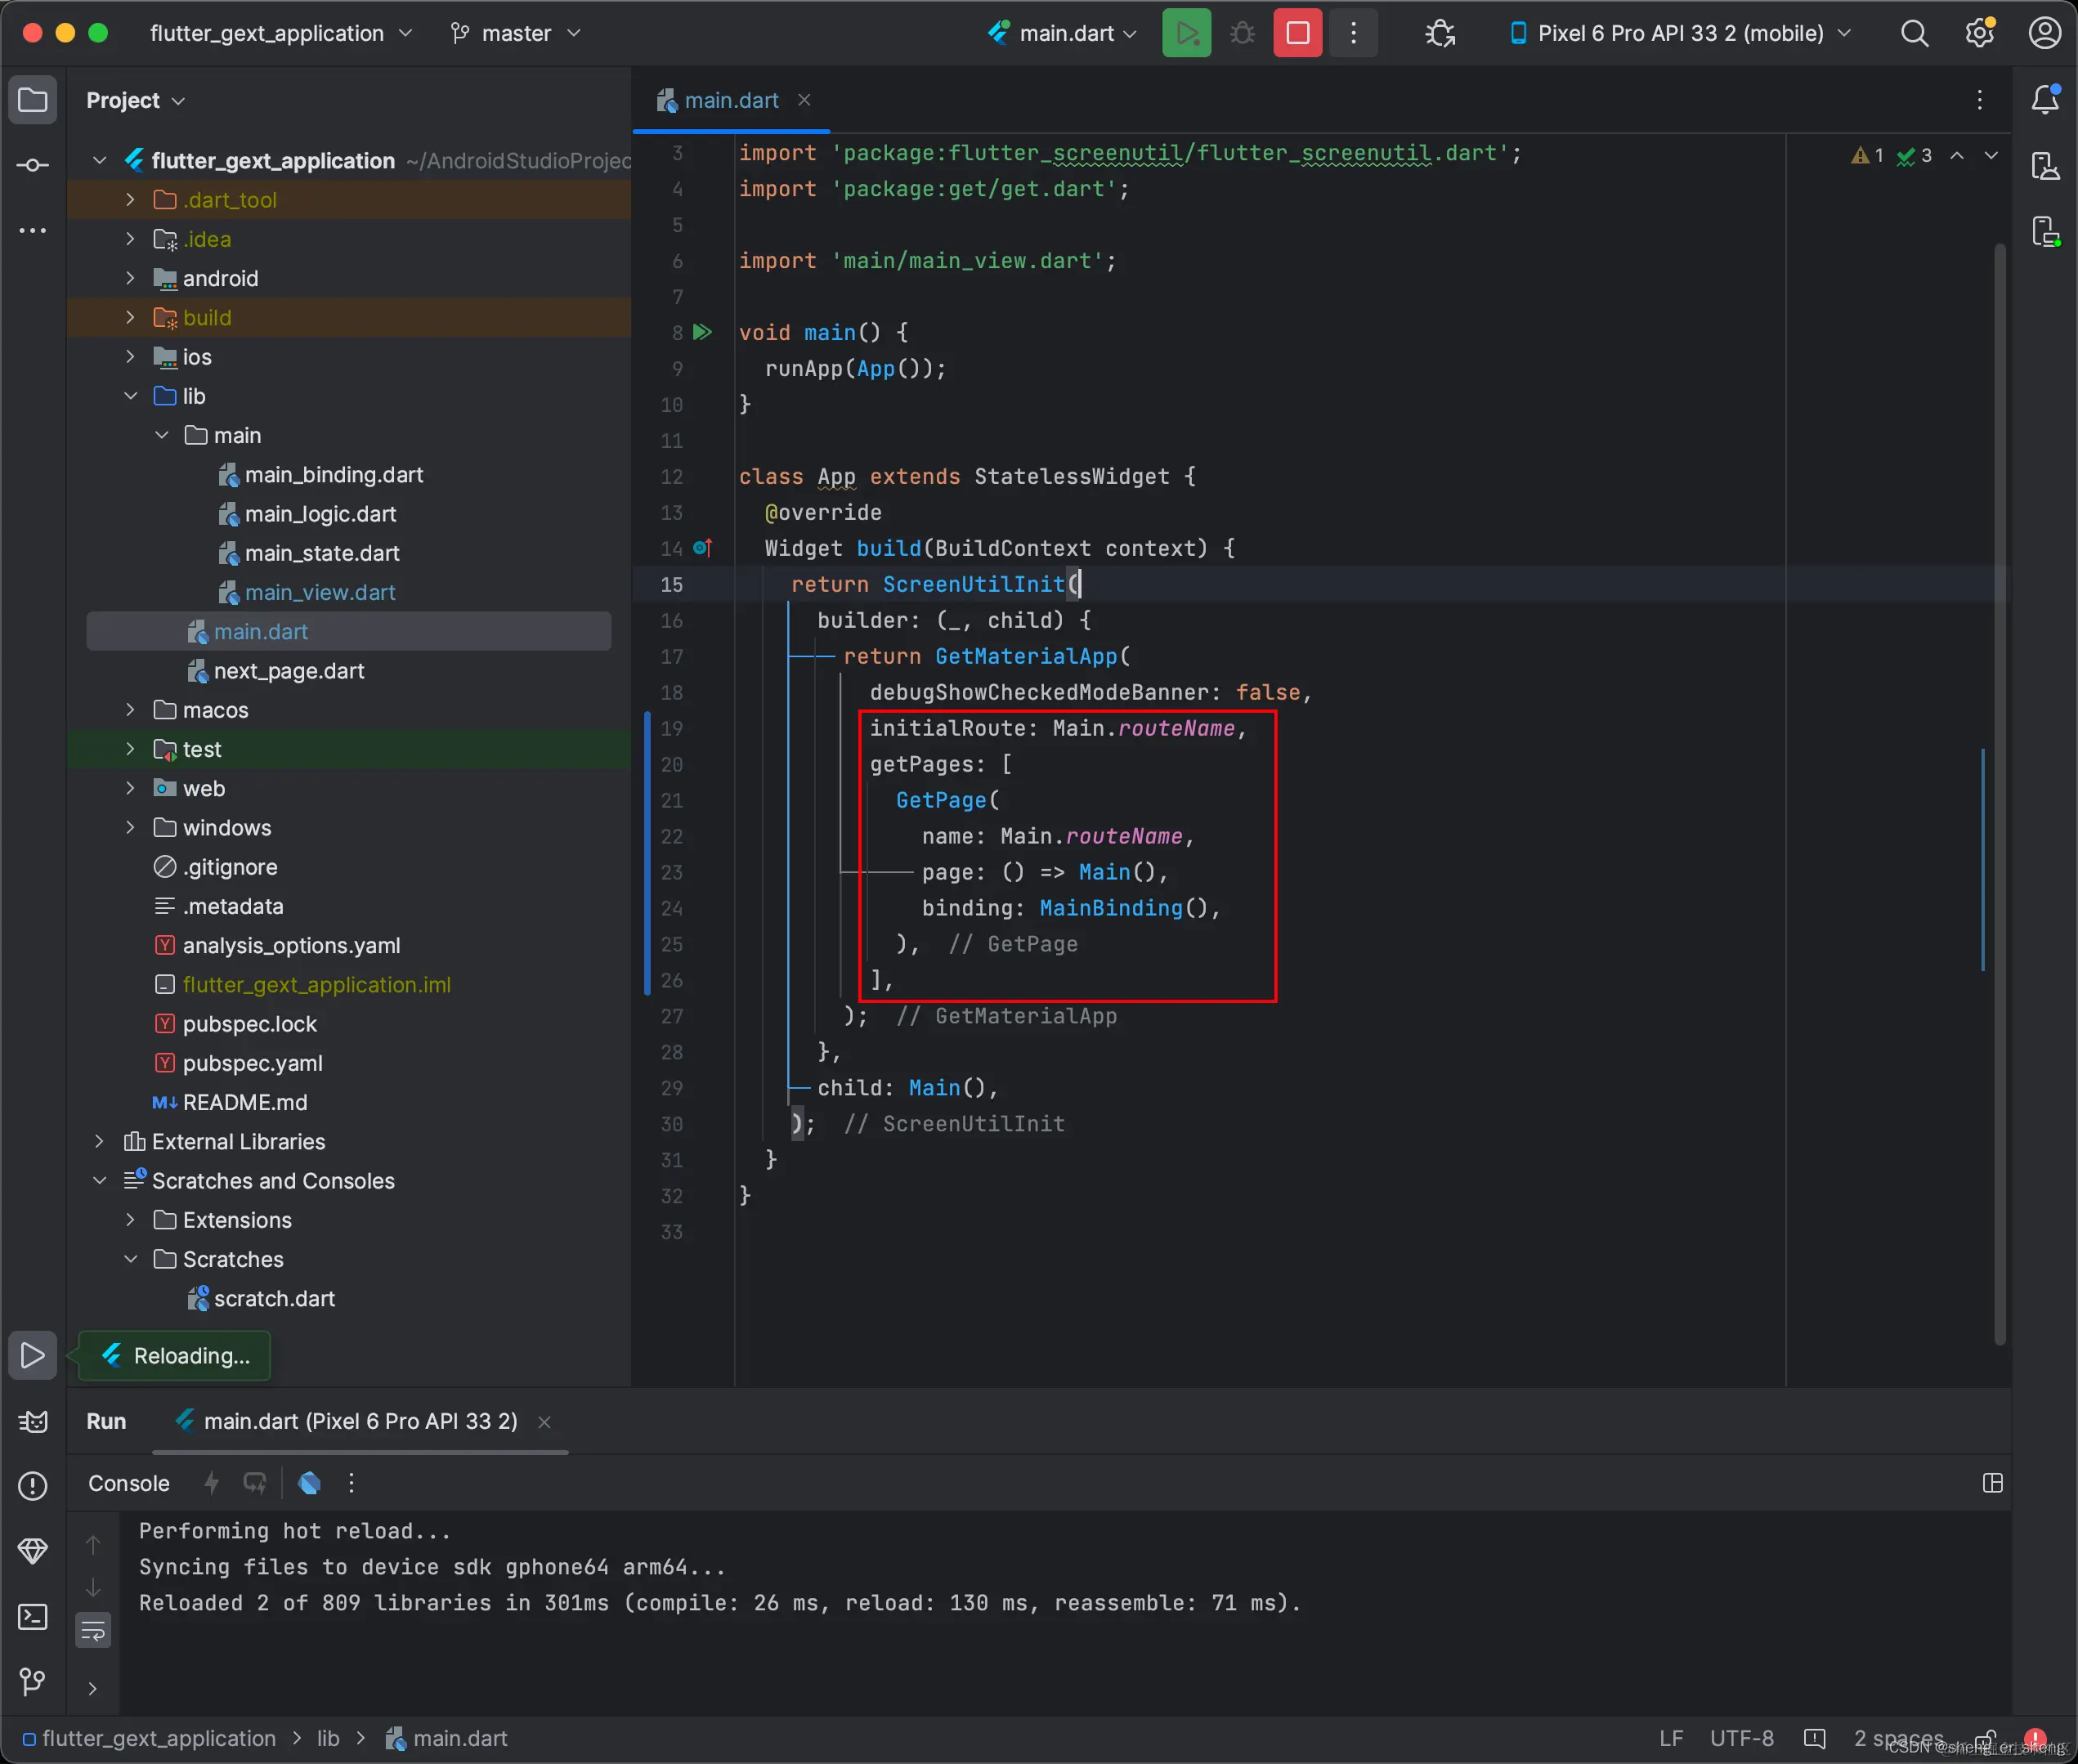
Task: Click the Debug bug icon
Action: click(1242, 33)
